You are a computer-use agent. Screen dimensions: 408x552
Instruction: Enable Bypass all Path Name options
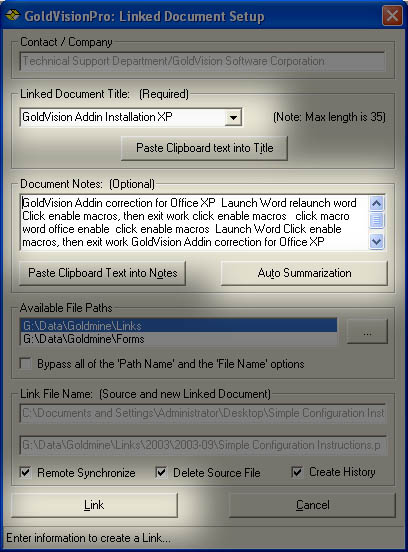[25, 363]
